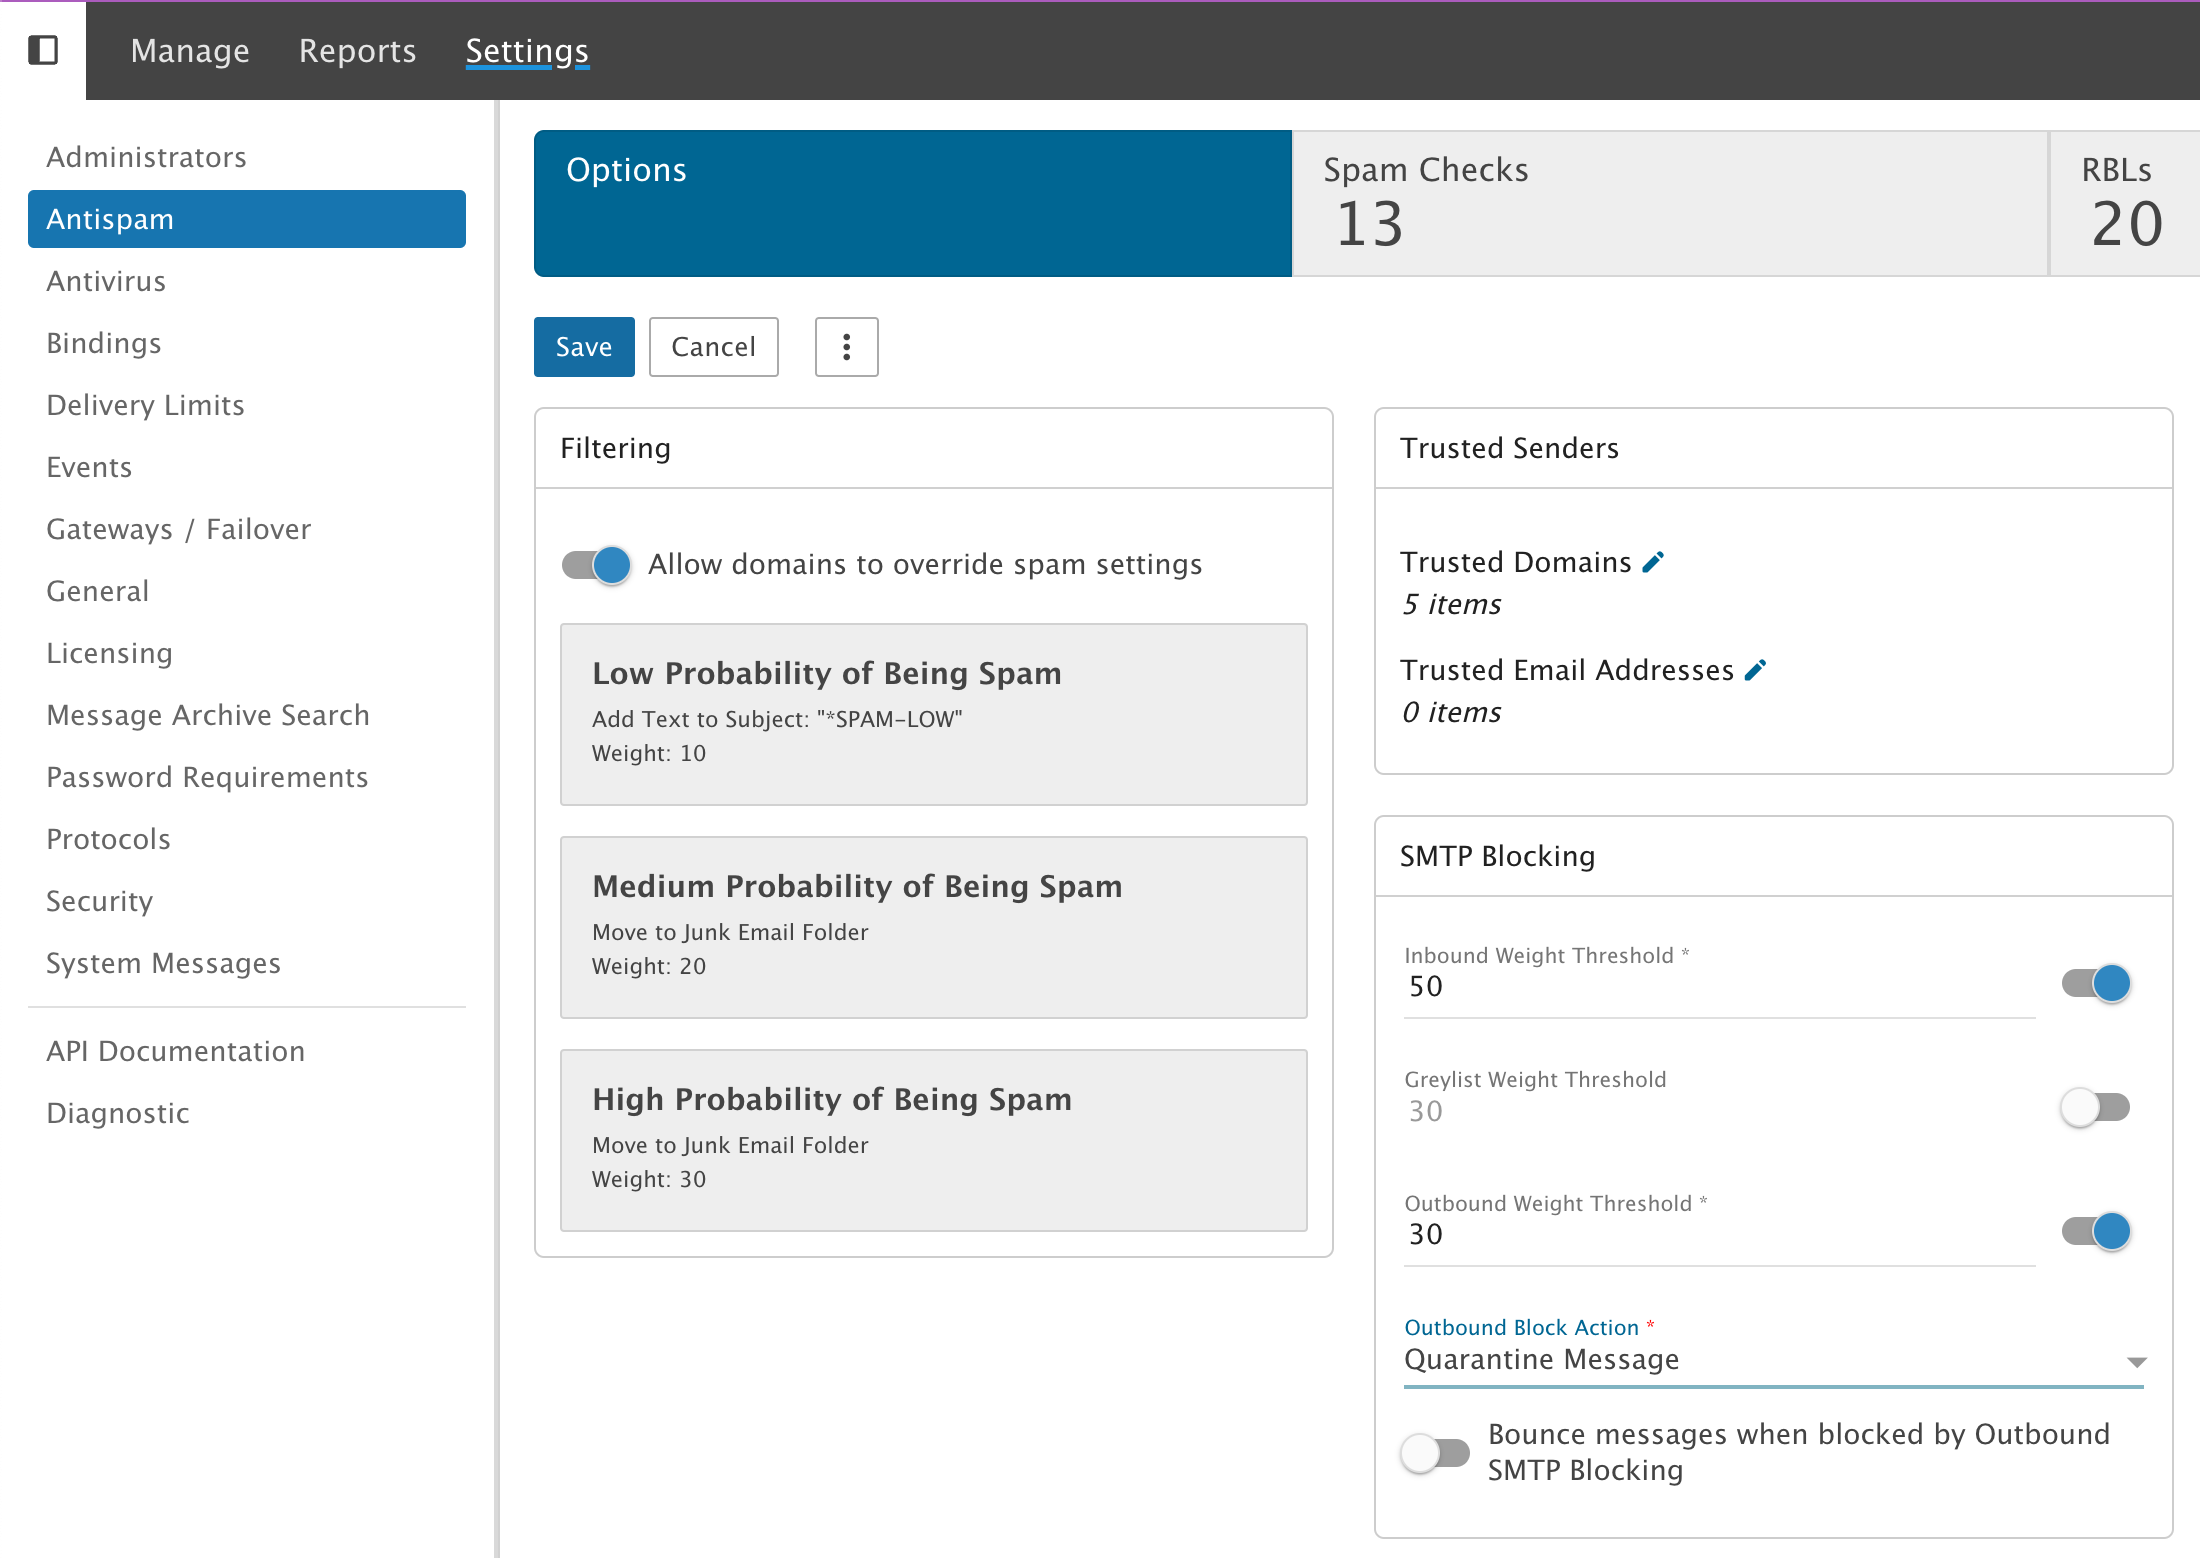Open the Outbound Block Action dropdown
This screenshot has width=2200, height=1558.
1774,1360
